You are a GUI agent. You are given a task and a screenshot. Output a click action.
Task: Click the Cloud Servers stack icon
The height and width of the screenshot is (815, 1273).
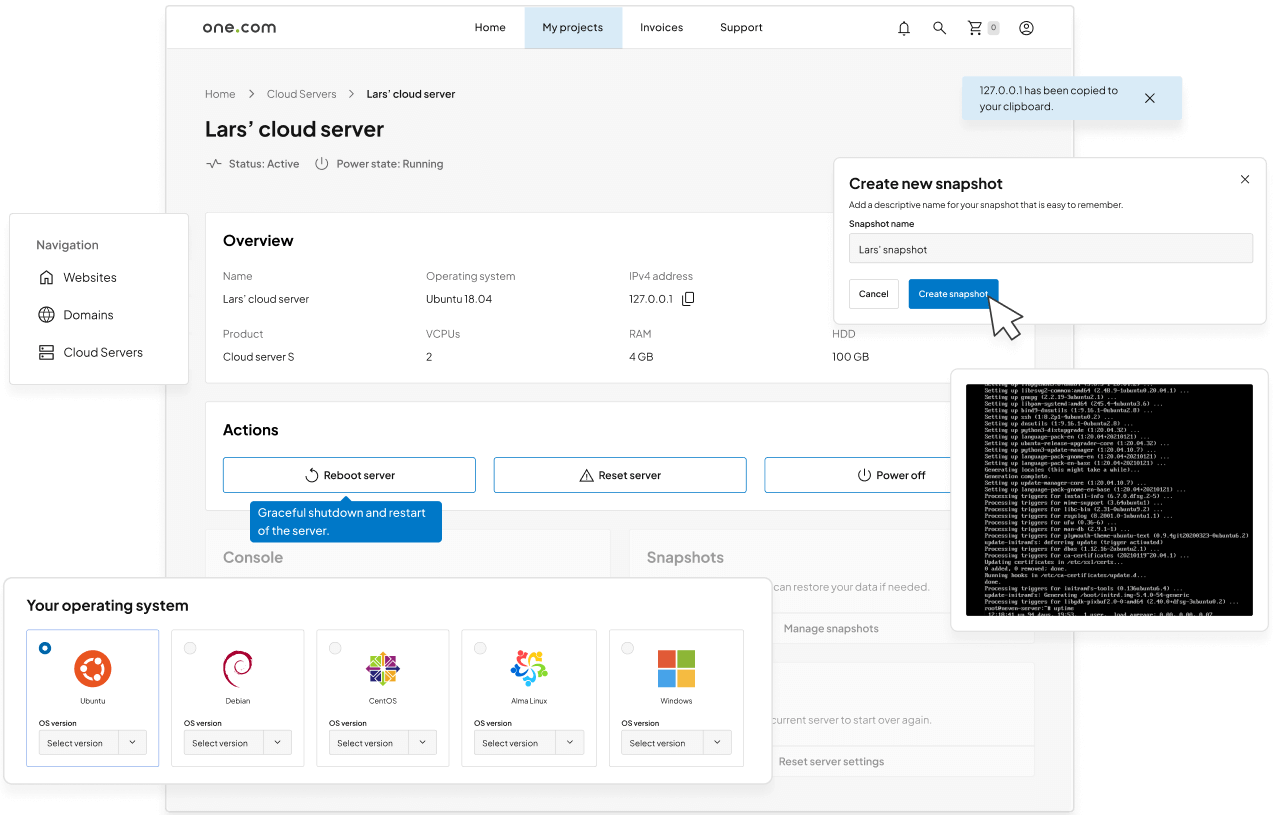[x=46, y=352]
